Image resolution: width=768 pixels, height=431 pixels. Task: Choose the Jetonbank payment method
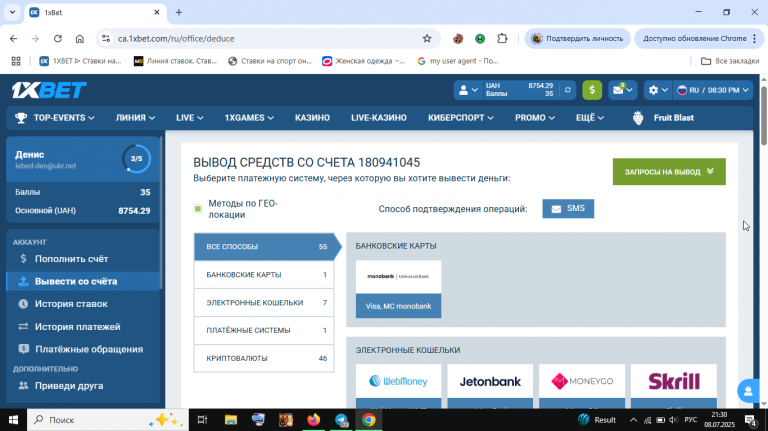490,386
